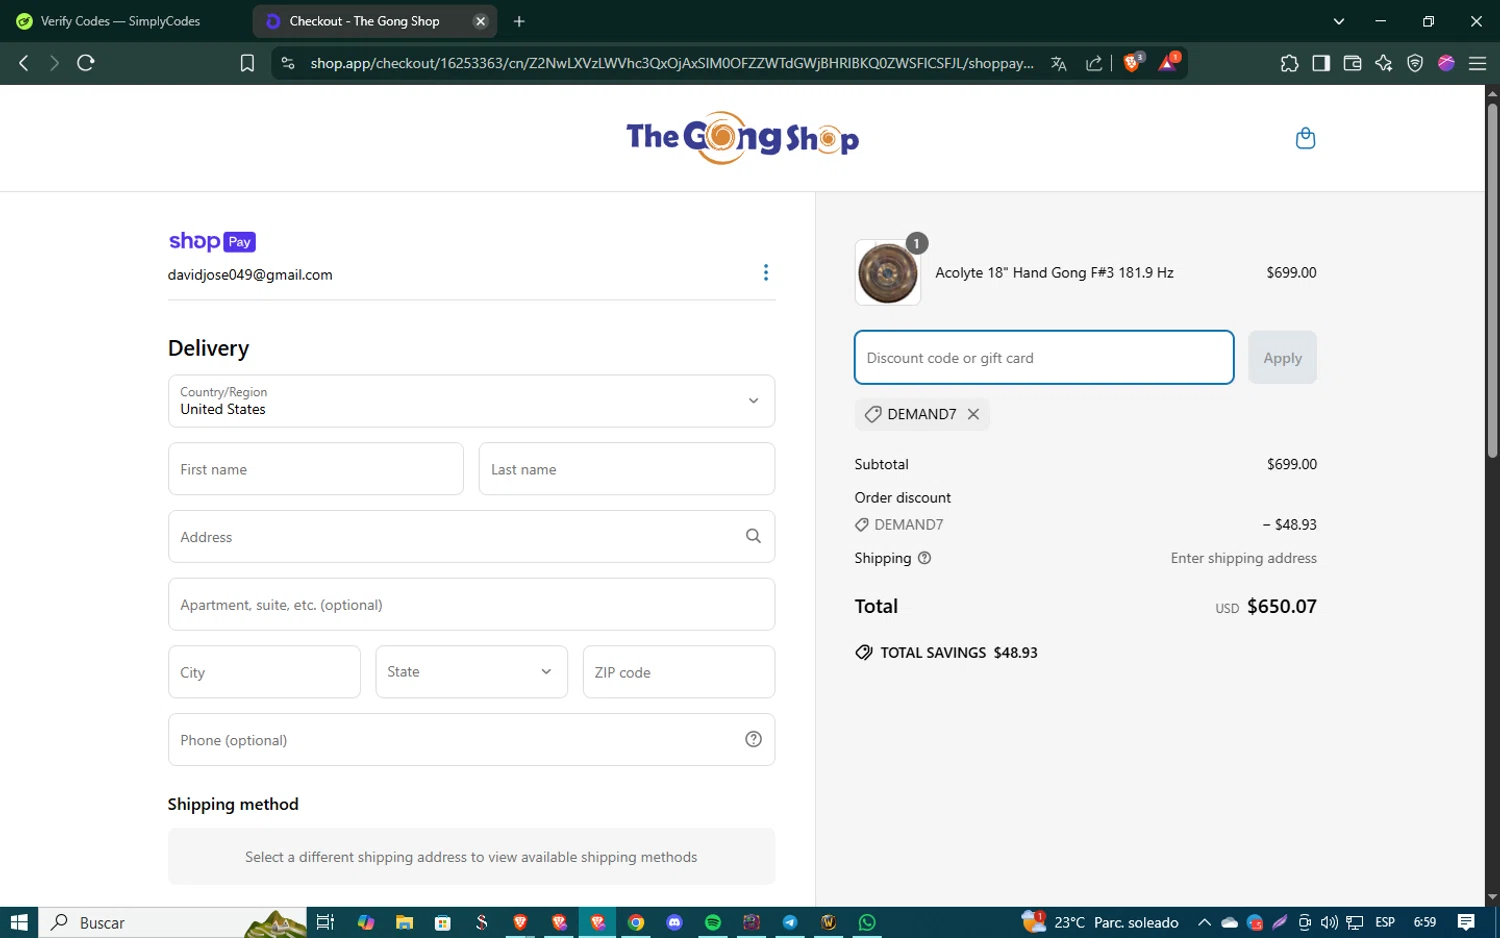Click the email davidjose049@gmail.com
This screenshot has height=938, width=1500.
250,275
